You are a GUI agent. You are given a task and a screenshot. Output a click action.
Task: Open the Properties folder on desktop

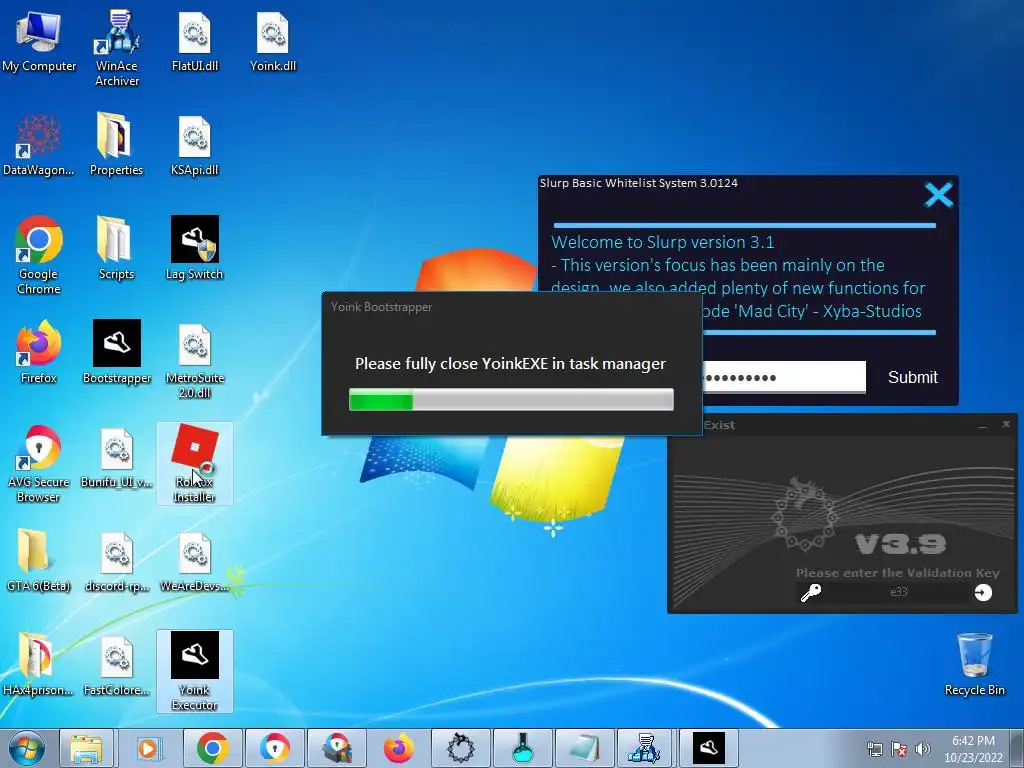click(116, 145)
